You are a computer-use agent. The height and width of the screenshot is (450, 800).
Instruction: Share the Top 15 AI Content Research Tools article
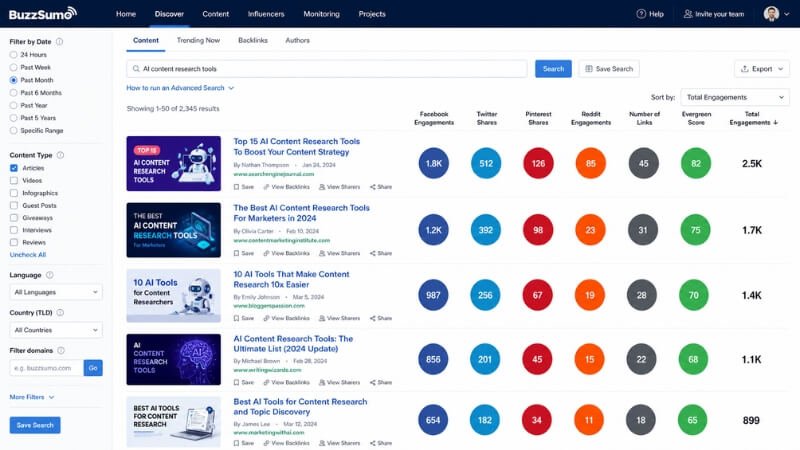381,187
